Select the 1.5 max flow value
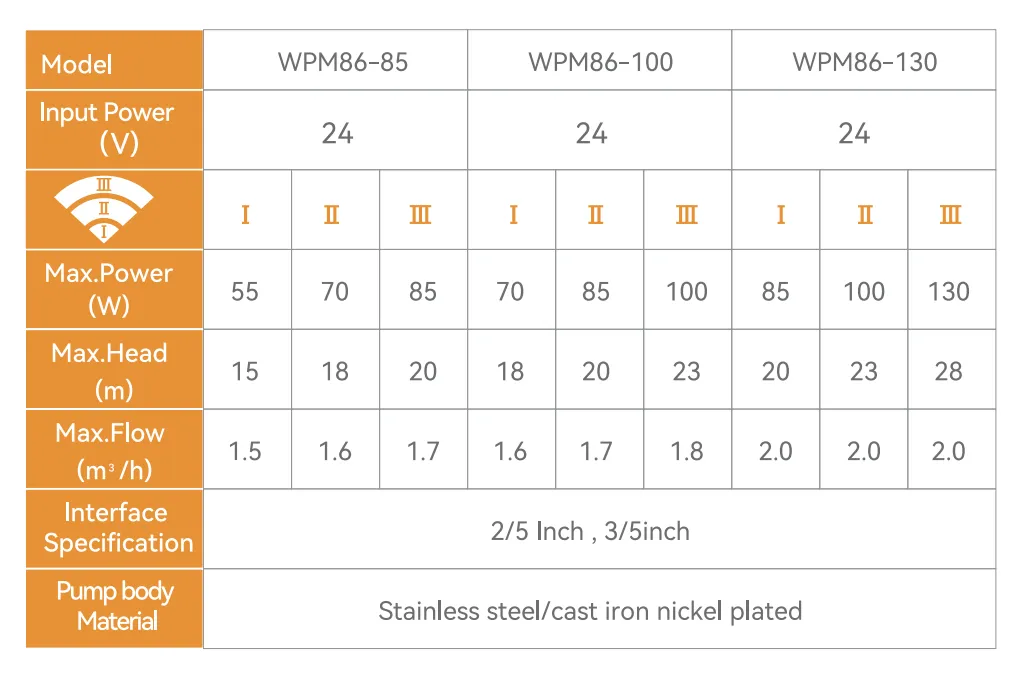 pyautogui.click(x=245, y=451)
